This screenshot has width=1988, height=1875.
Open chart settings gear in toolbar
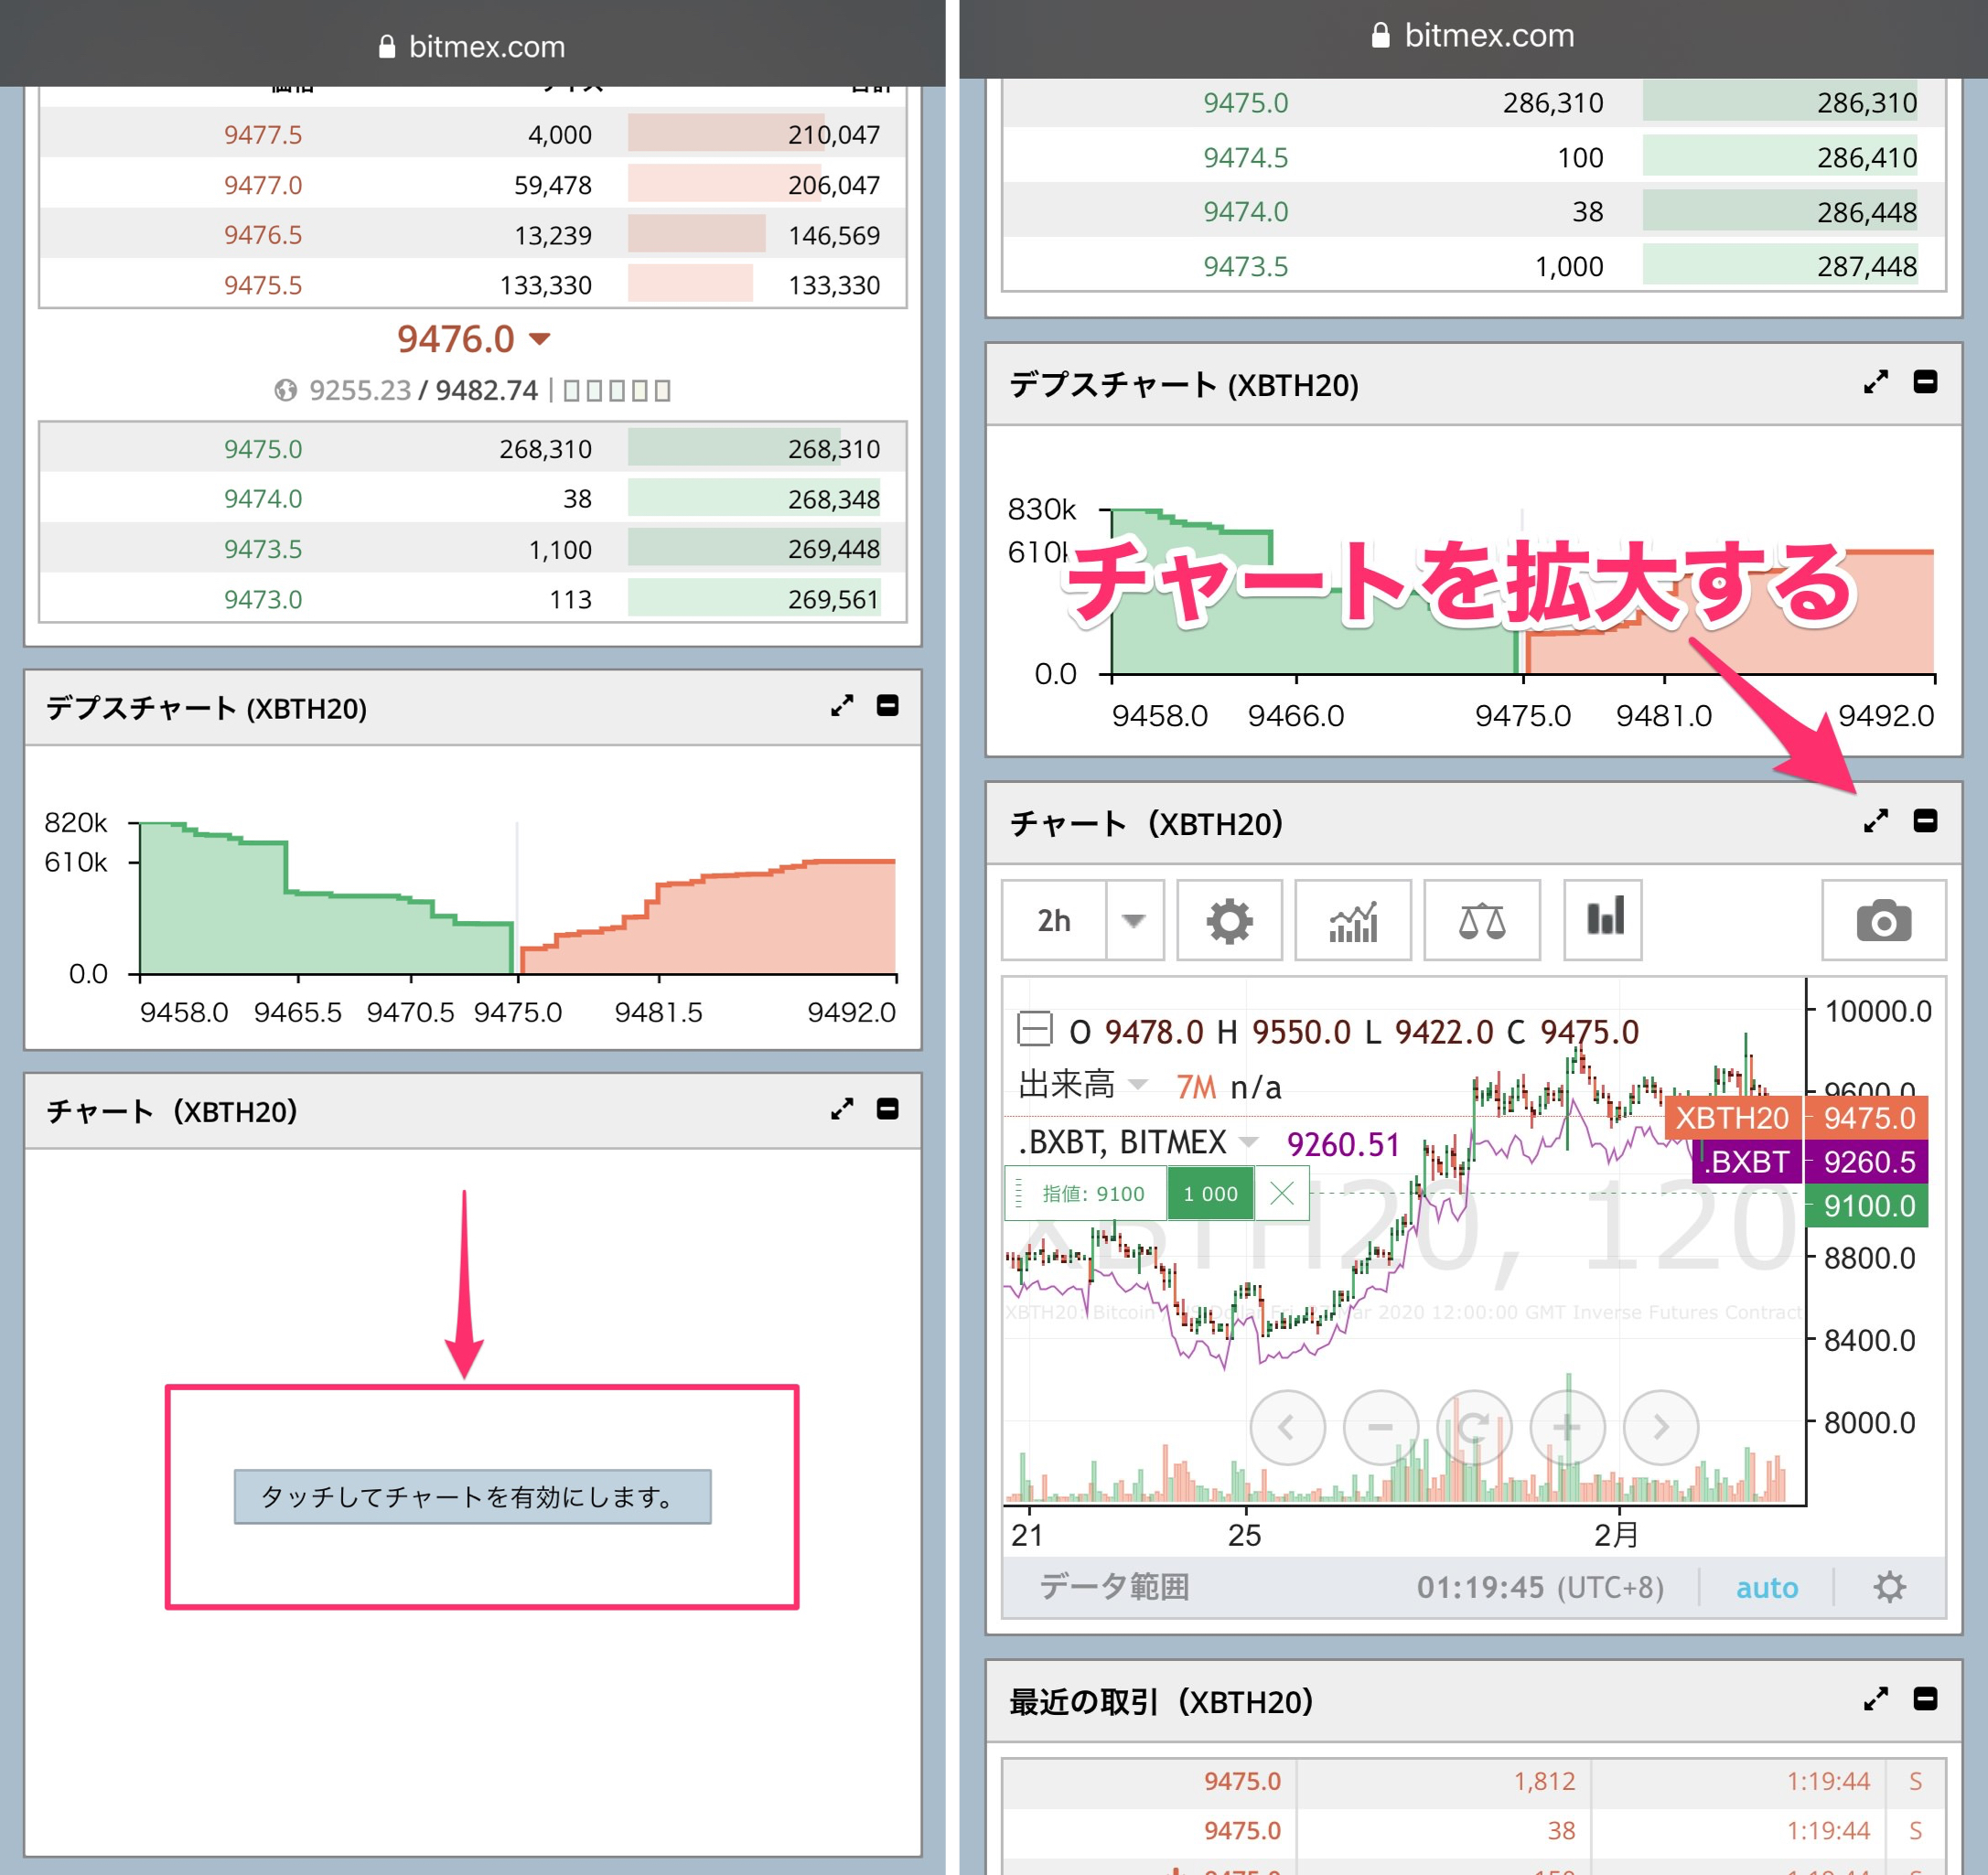tap(1228, 920)
